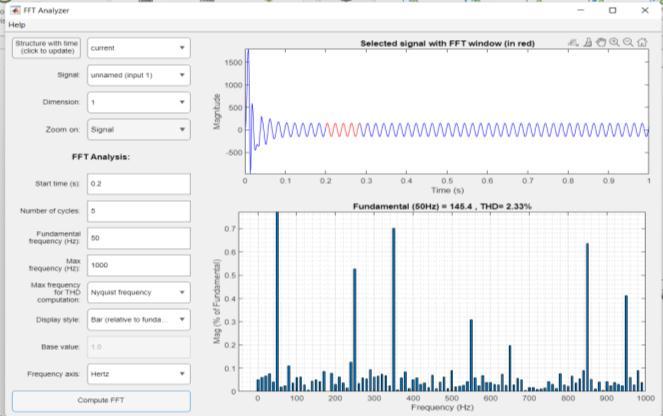Open the Display style dropdown
Image resolution: width=663 pixels, height=416 pixels.
click(x=139, y=320)
